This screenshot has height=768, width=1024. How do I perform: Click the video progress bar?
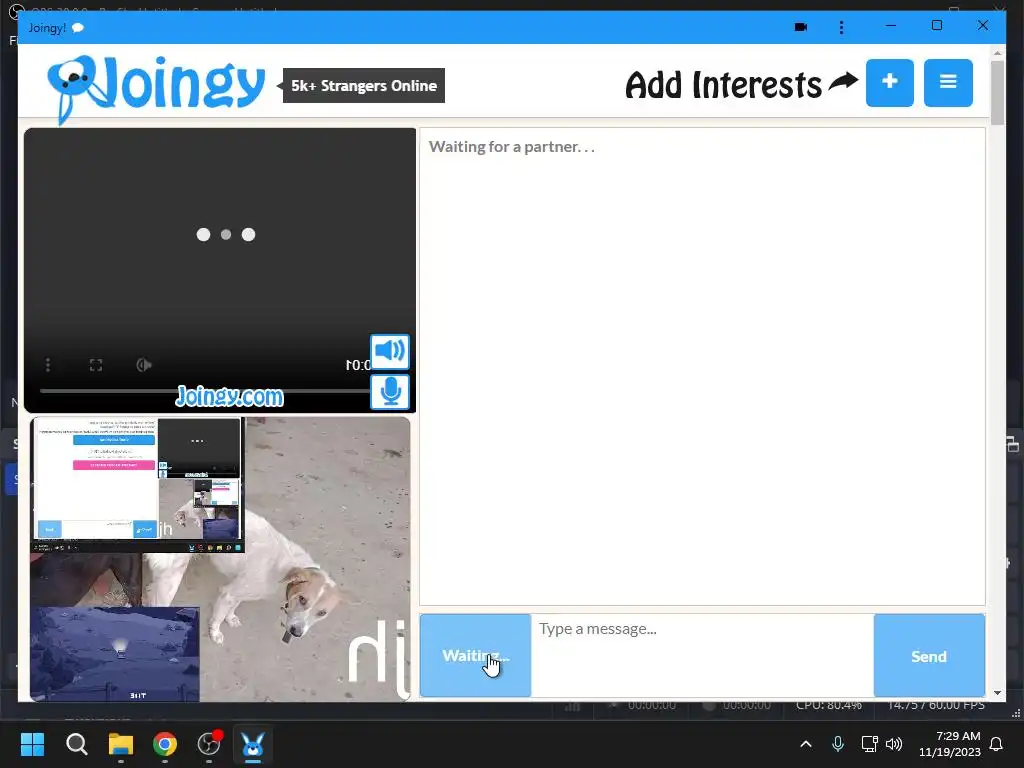pos(204,391)
